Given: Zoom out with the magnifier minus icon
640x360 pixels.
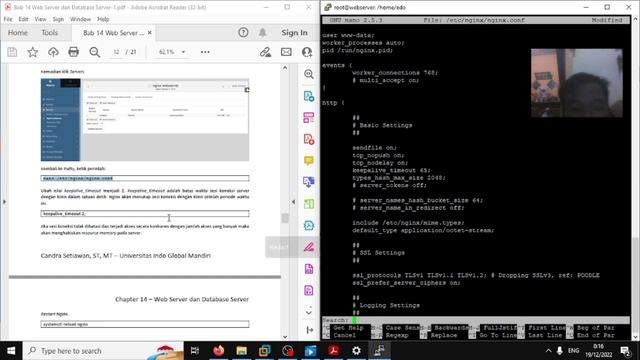Looking at the screenshot, I should click(x=95, y=52).
